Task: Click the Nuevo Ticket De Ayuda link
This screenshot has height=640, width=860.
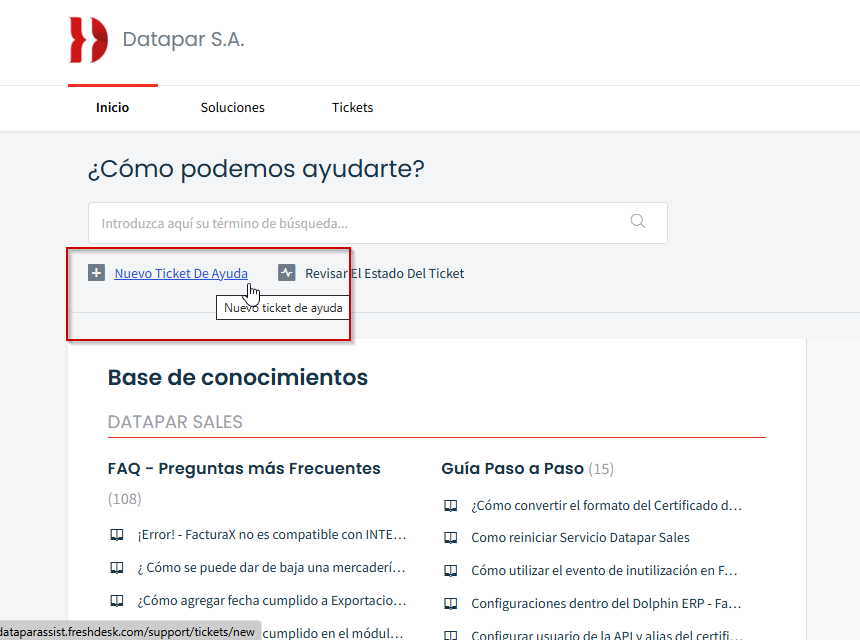Action: click(x=181, y=273)
